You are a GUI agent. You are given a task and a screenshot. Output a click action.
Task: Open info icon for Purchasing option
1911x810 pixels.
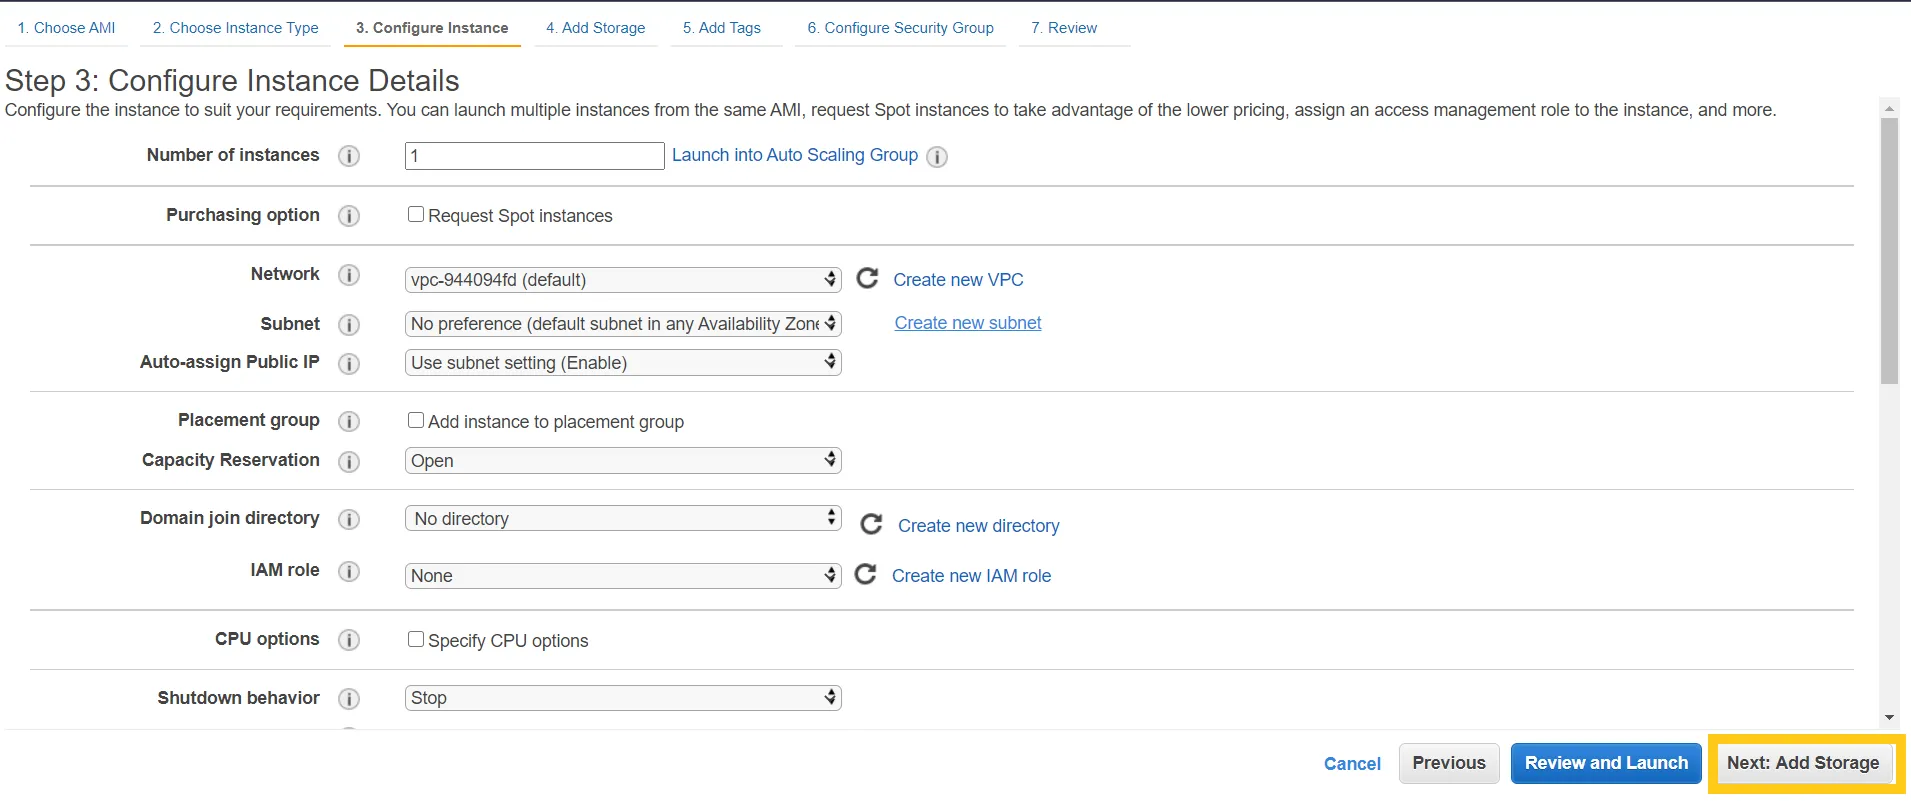coord(349,216)
